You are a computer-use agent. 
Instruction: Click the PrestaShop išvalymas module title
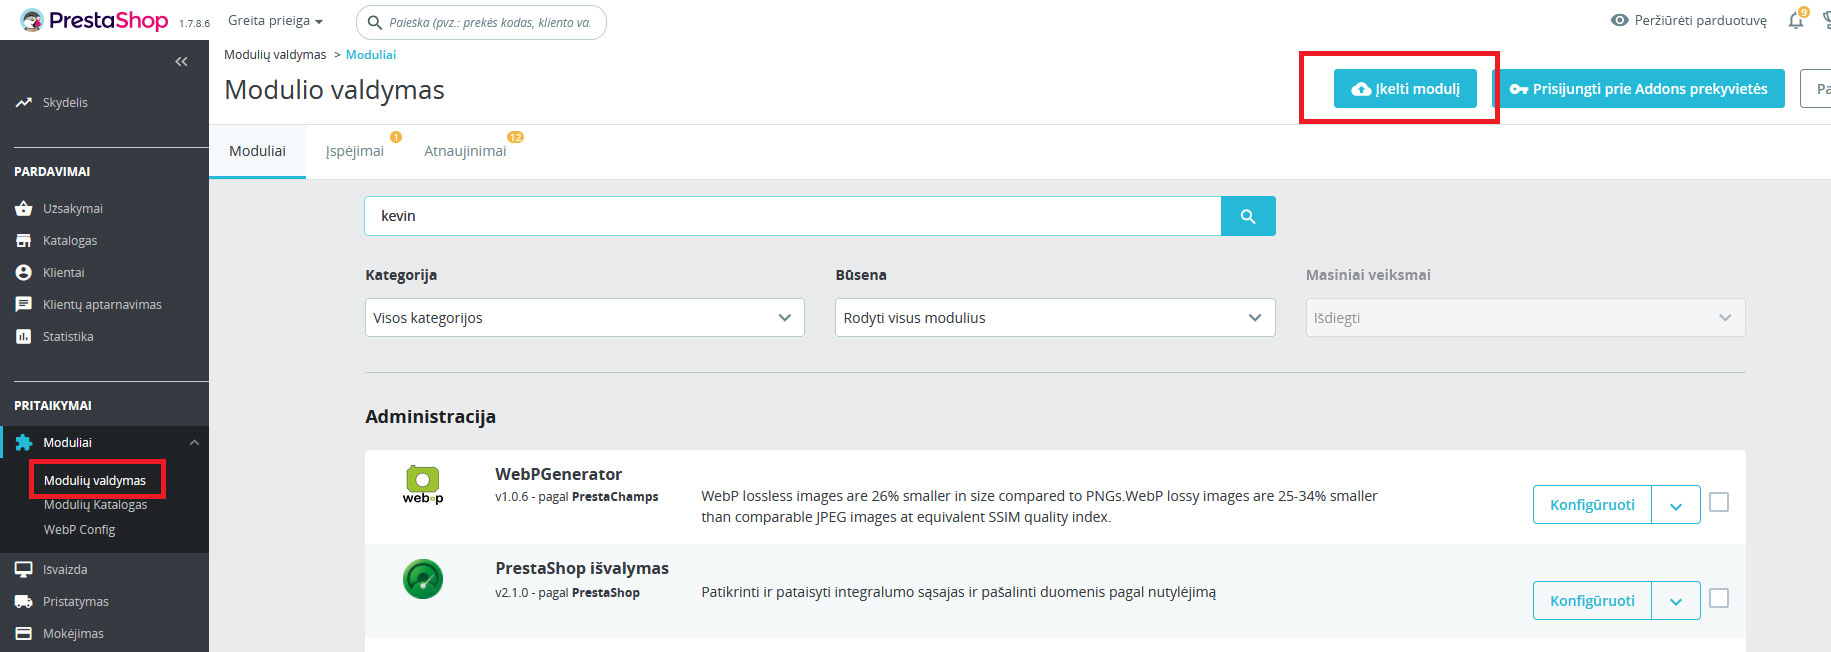[x=582, y=568]
